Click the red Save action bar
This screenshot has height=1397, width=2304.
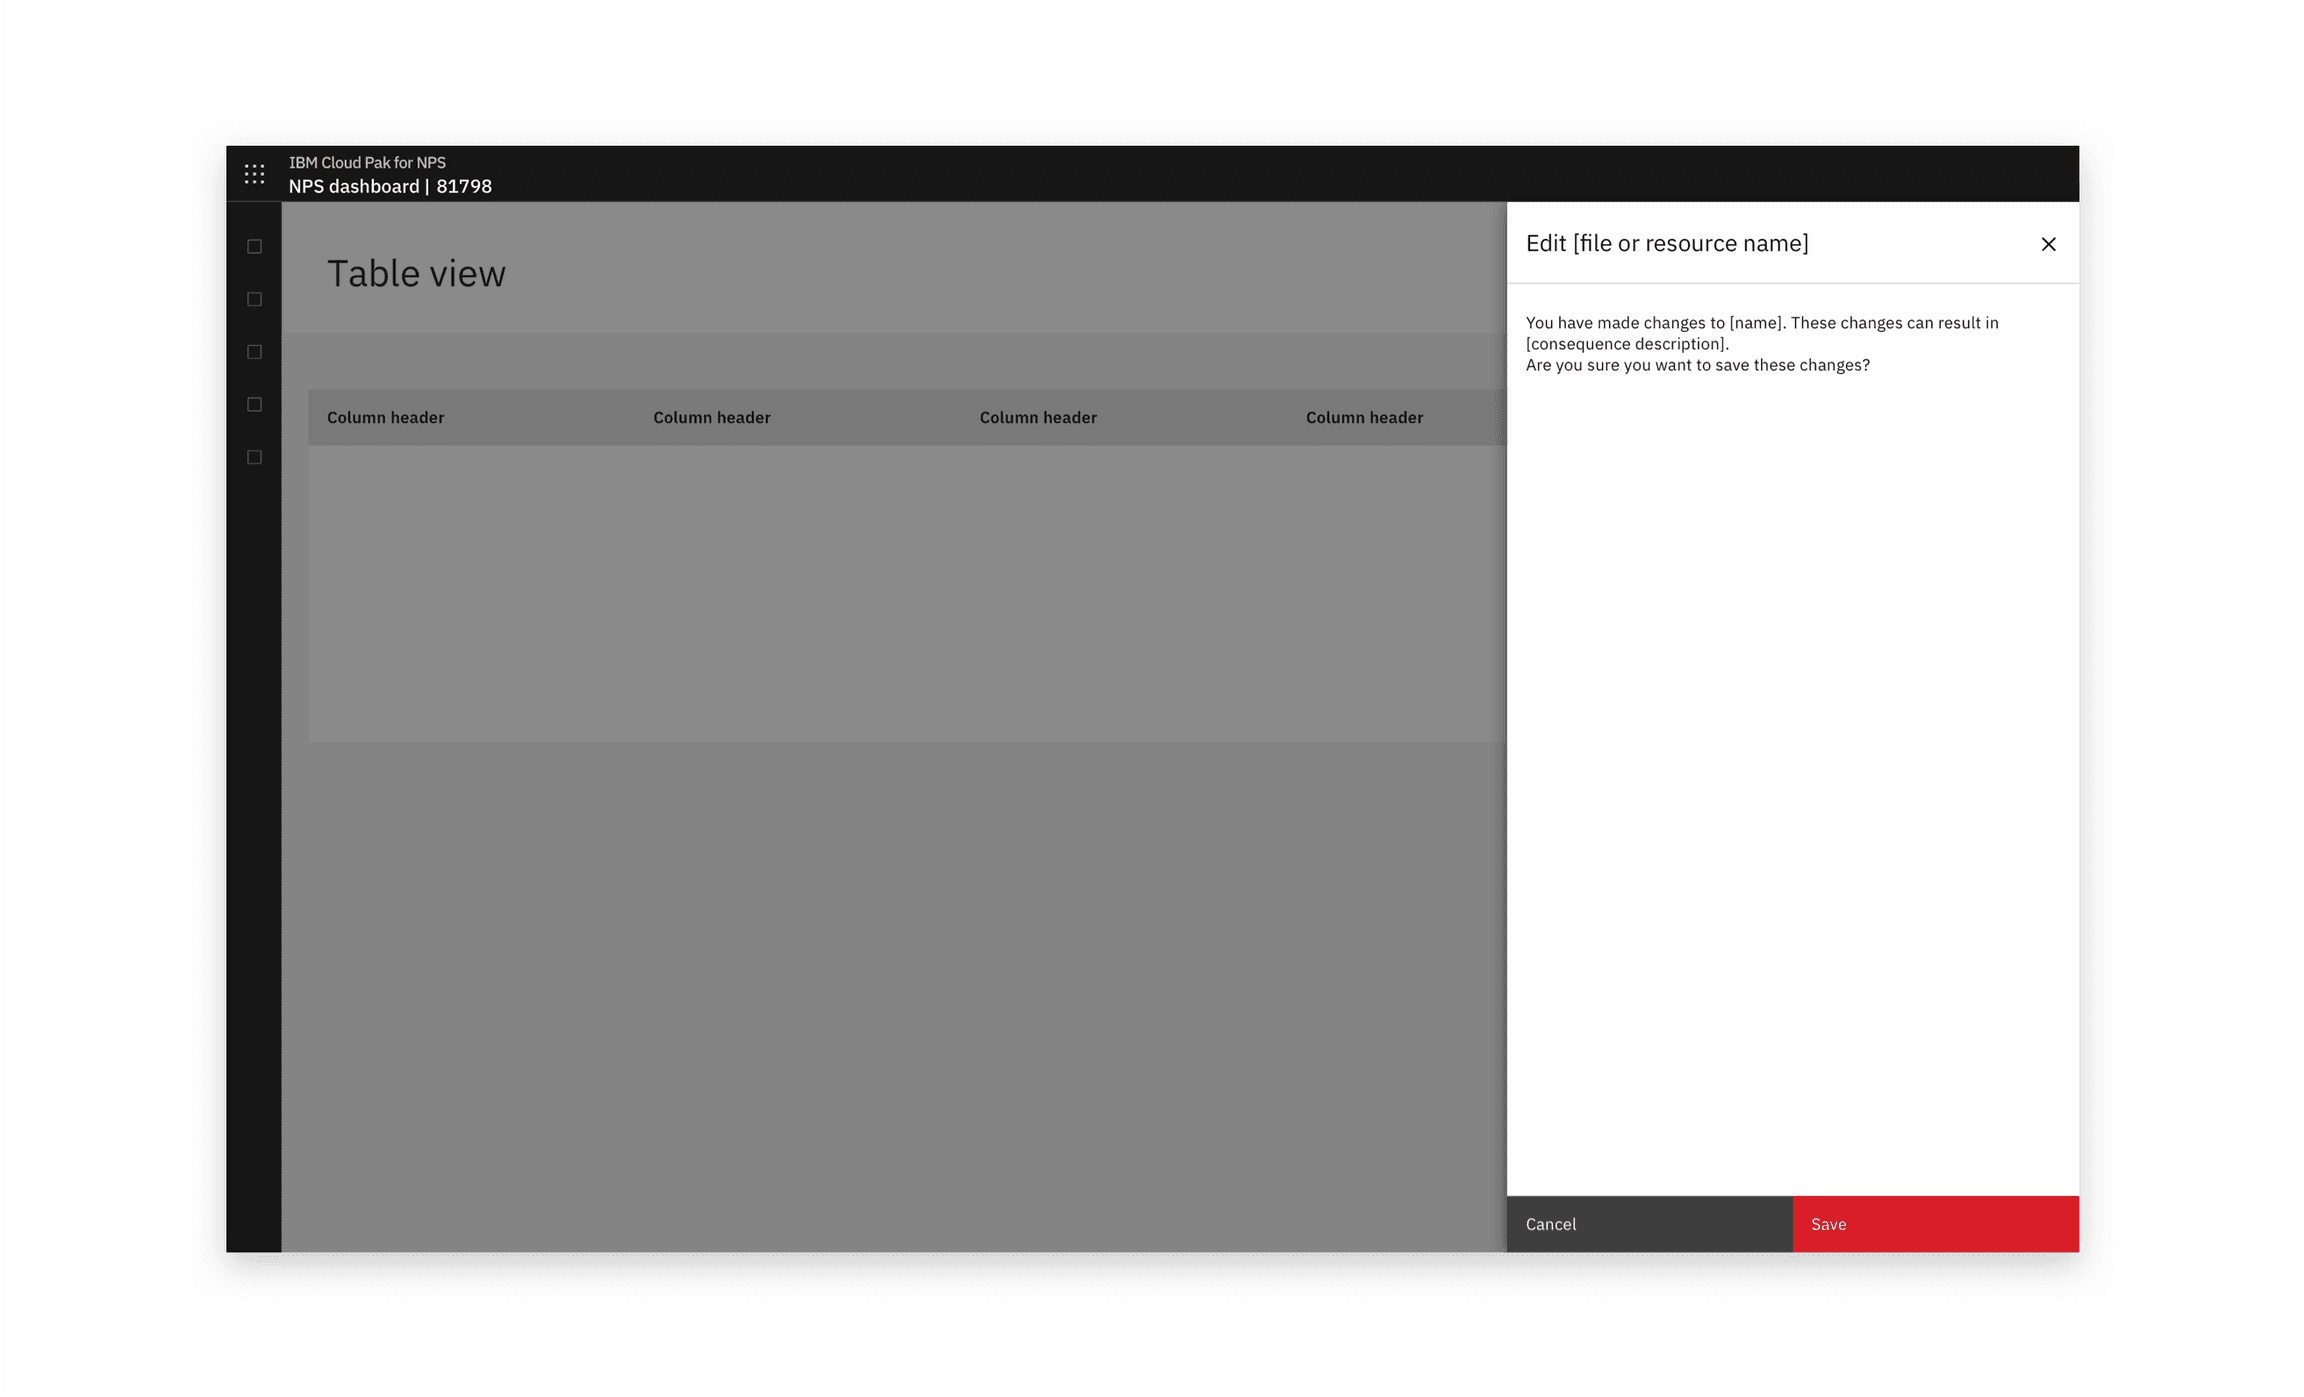1934,1223
